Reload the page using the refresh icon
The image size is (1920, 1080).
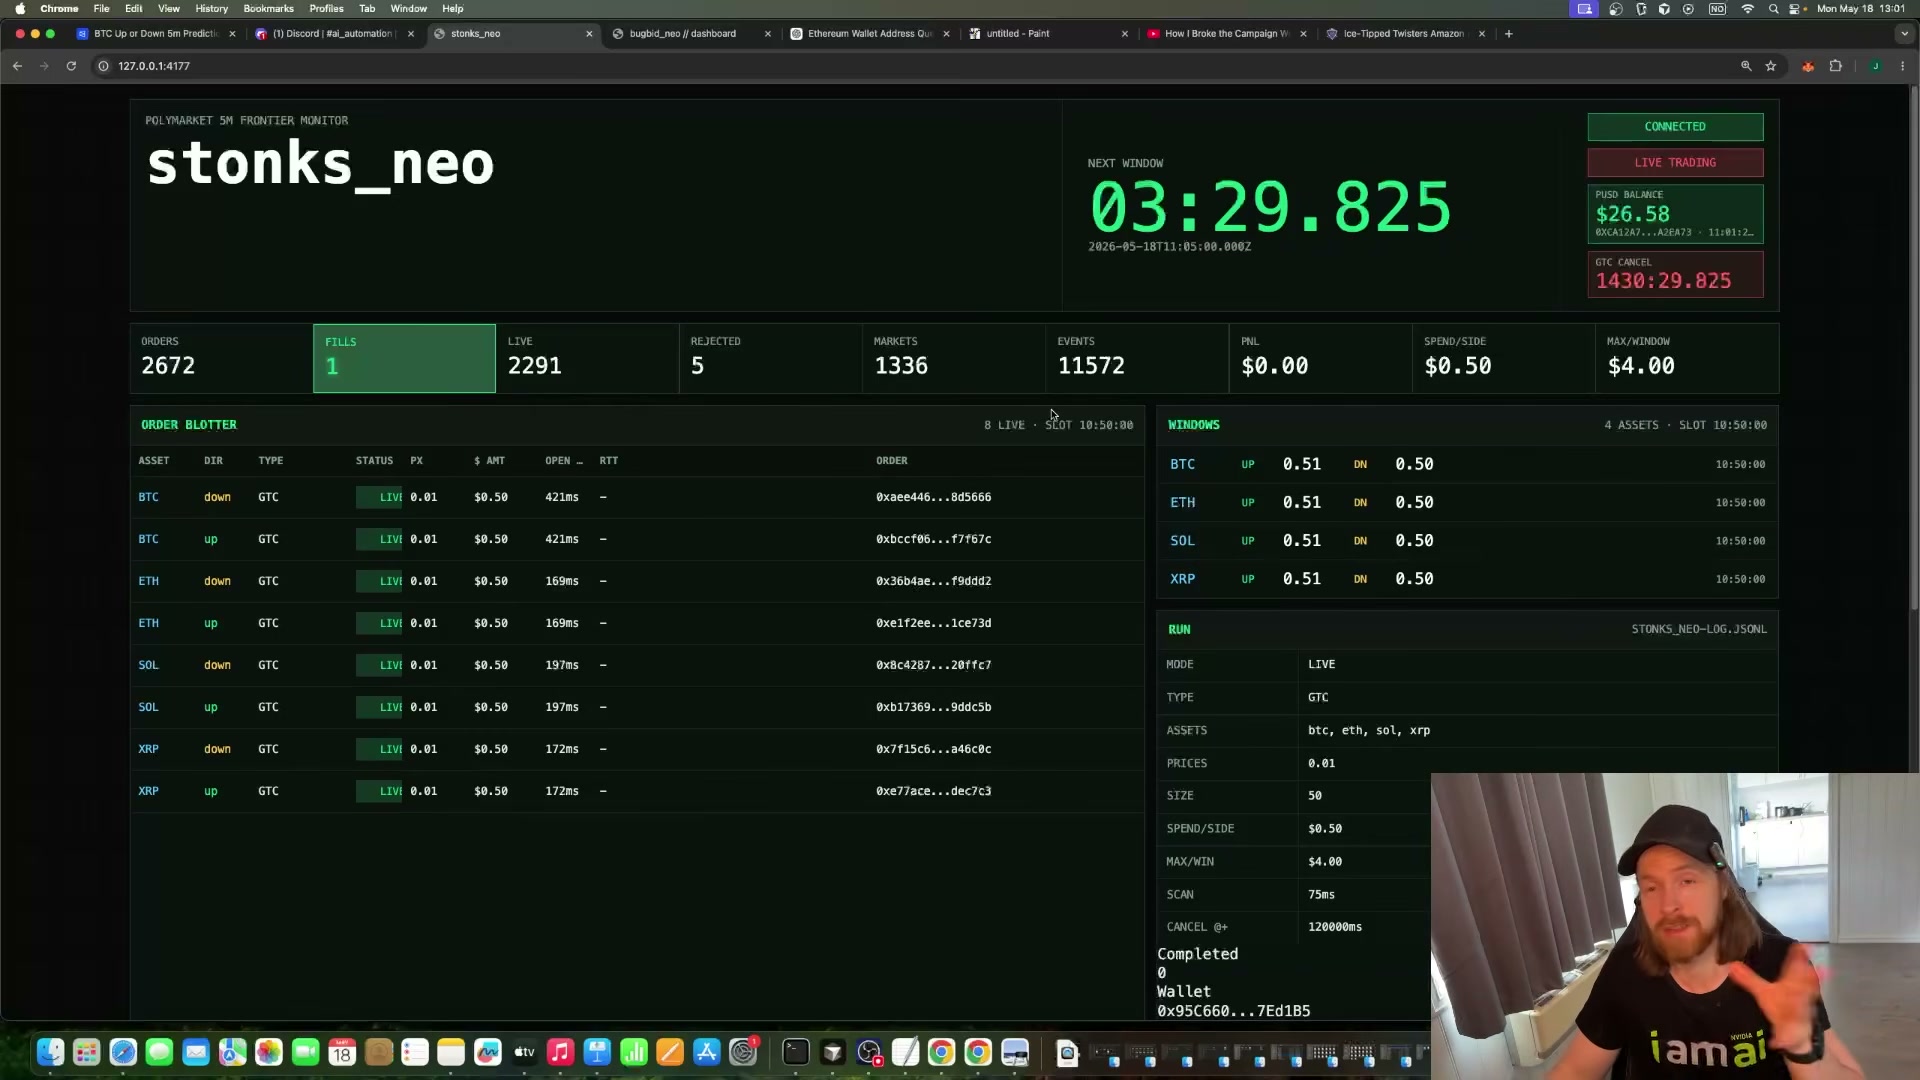click(x=71, y=66)
